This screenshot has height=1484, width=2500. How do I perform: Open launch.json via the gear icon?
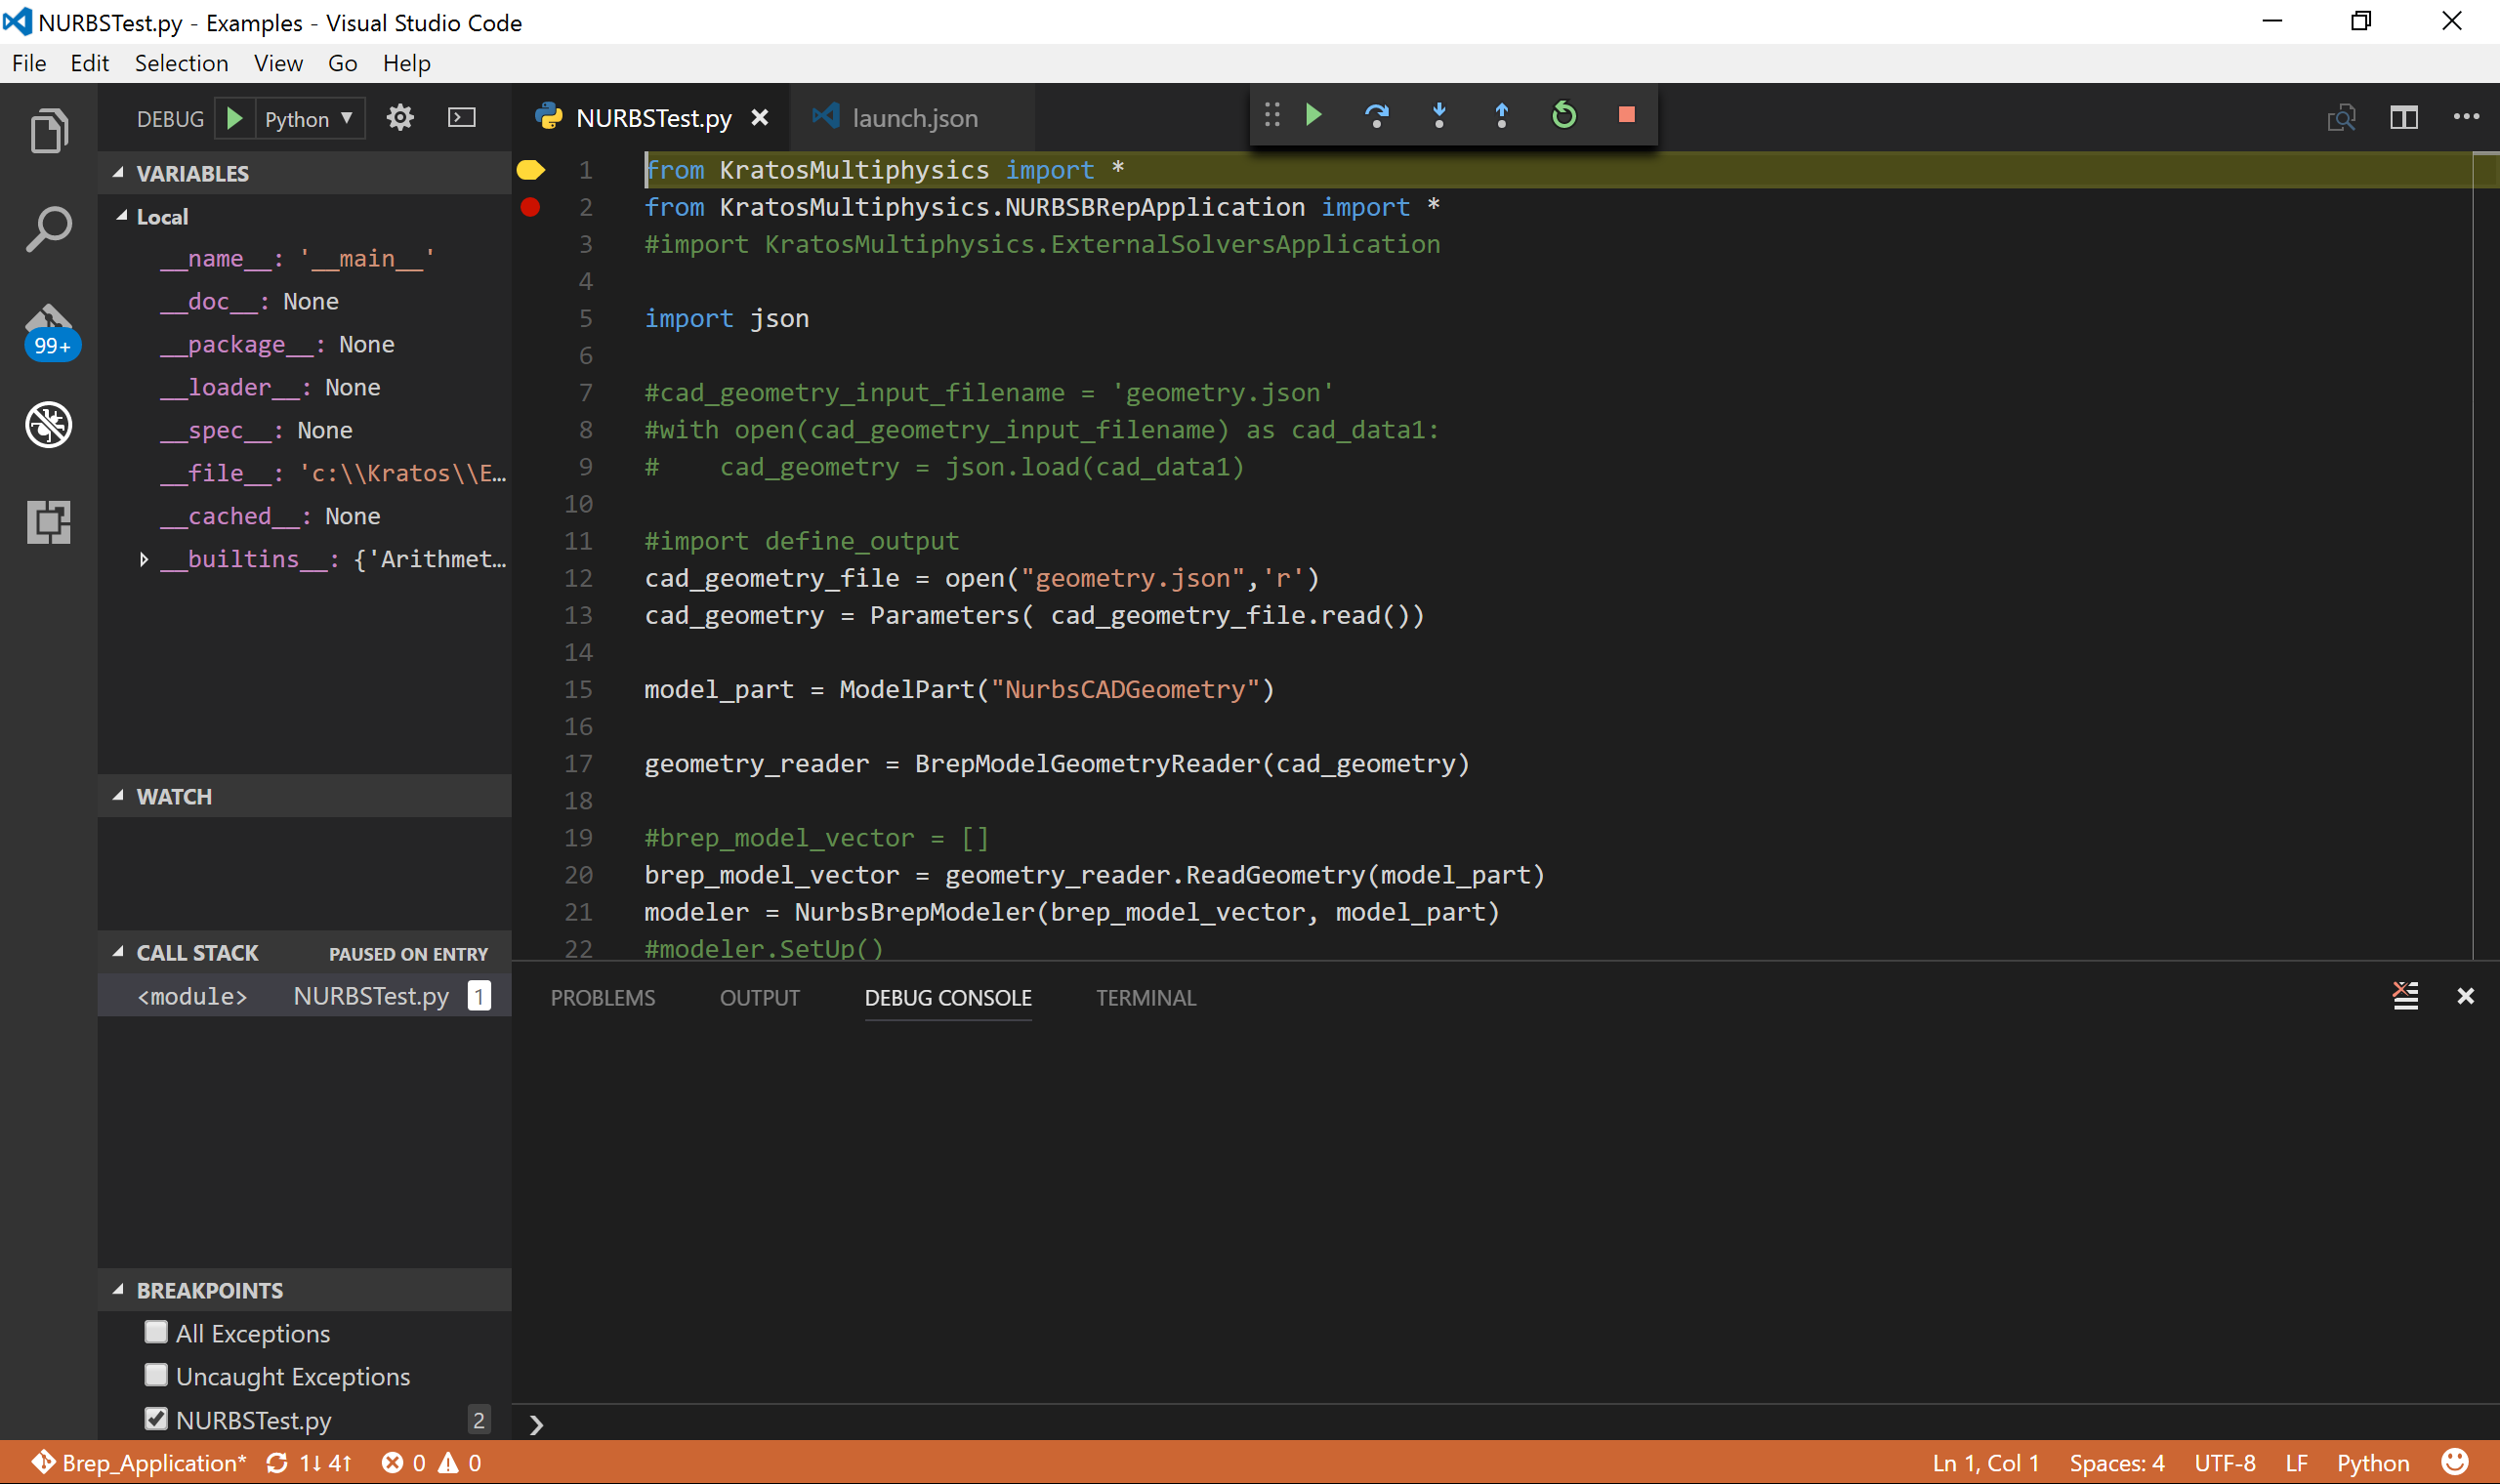(x=400, y=118)
